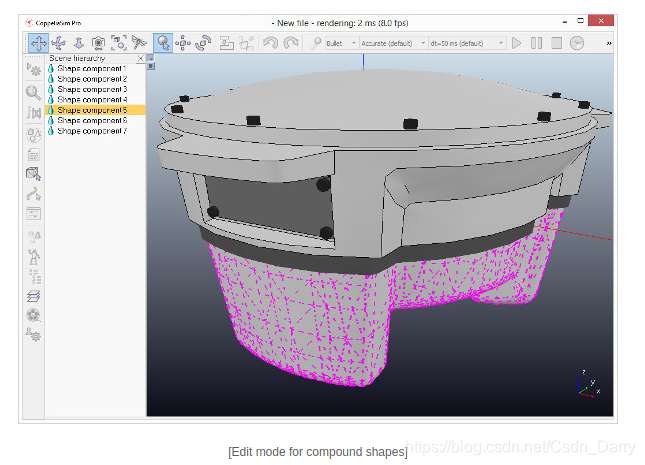Image resolution: width=645 pixels, height=465 pixels.
Task: Select the object translate tool
Action: click(x=183, y=43)
